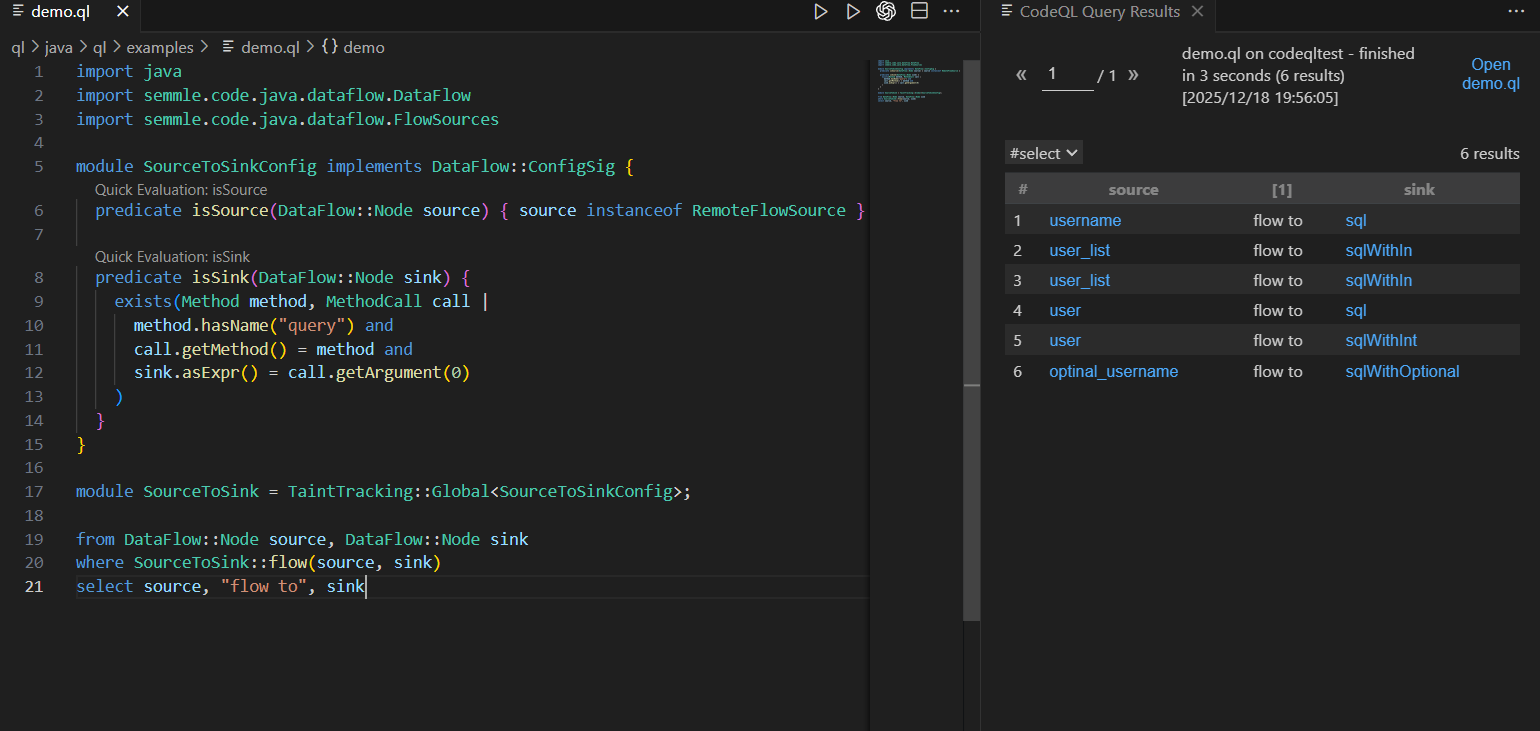Click the ChatGPT icon in editor toolbar
Screen dimensions: 1540x731
click(885, 12)
